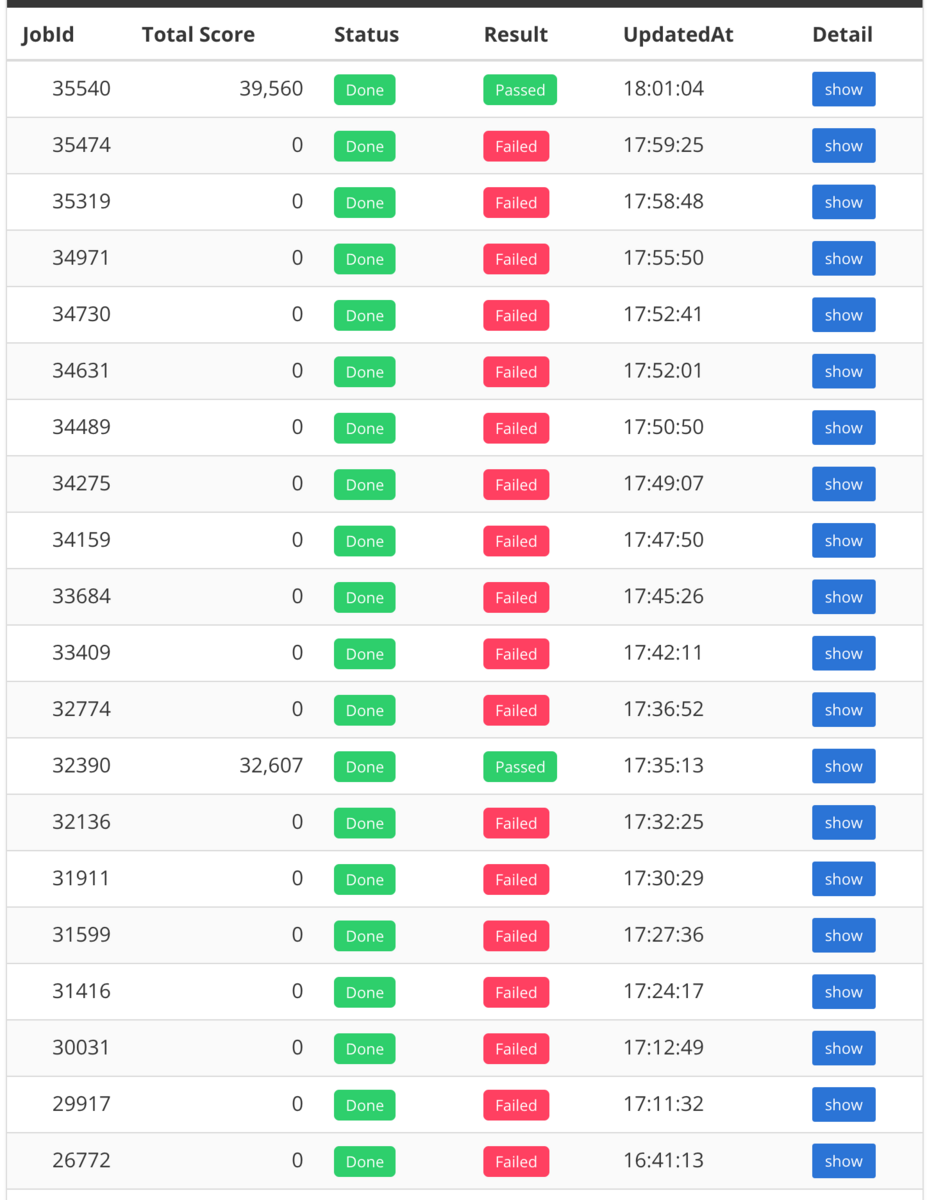This screenshot has width=927, height=1200.
Task: Click the Done badge in row 34730
Action: click(x=365, y=316)
